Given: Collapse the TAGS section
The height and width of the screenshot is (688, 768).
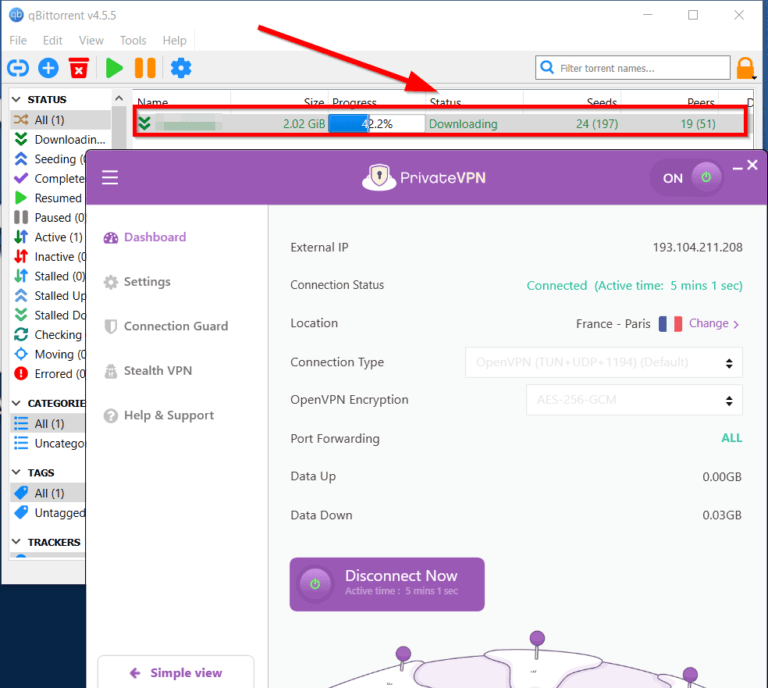Looking at the screenshot, I should pos(16,473).
